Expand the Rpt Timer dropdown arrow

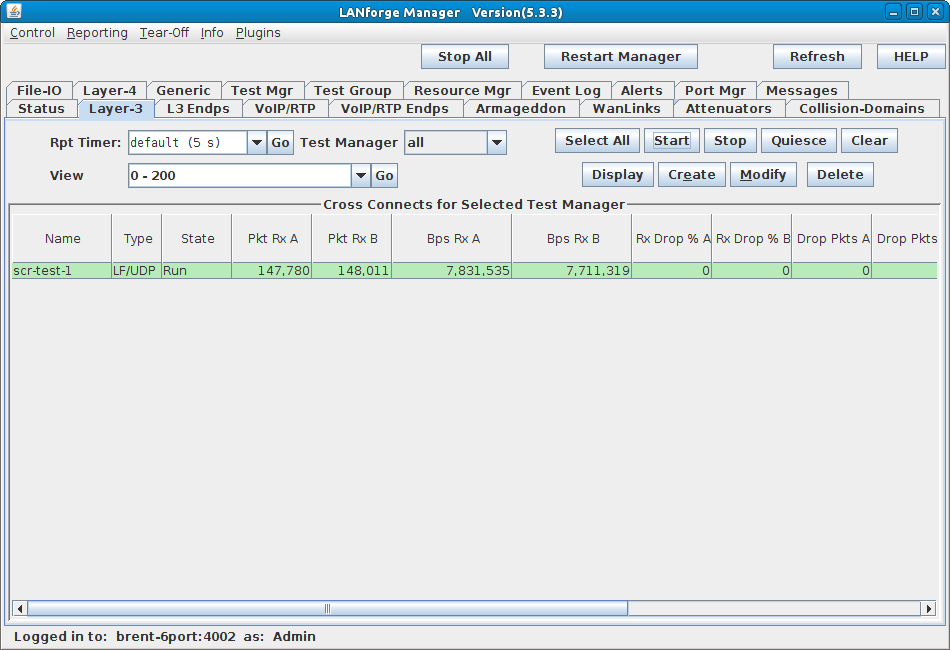[257, 143]
